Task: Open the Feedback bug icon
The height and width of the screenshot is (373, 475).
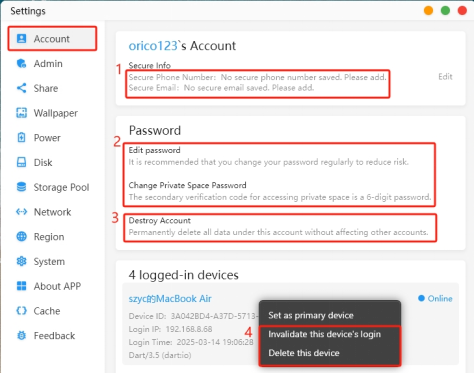Action: [x=21, y=335]
